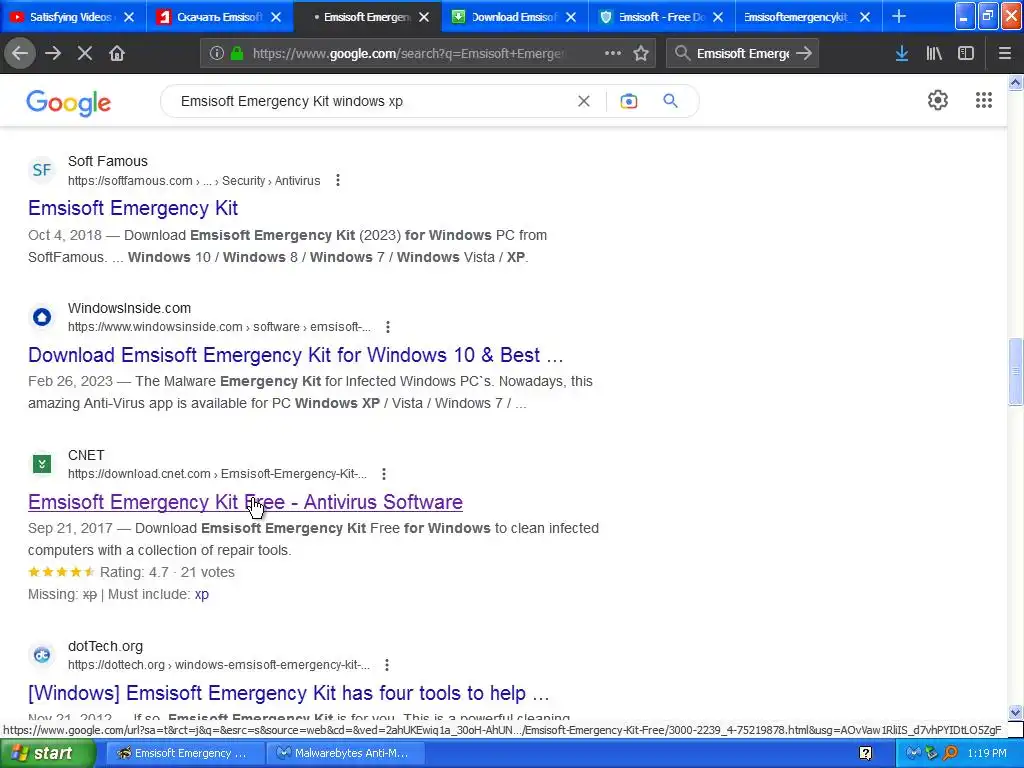Switch to Emsisoft Emergency taskbar window
This screenshot has width=1024, height=768.
pos(185,753)
